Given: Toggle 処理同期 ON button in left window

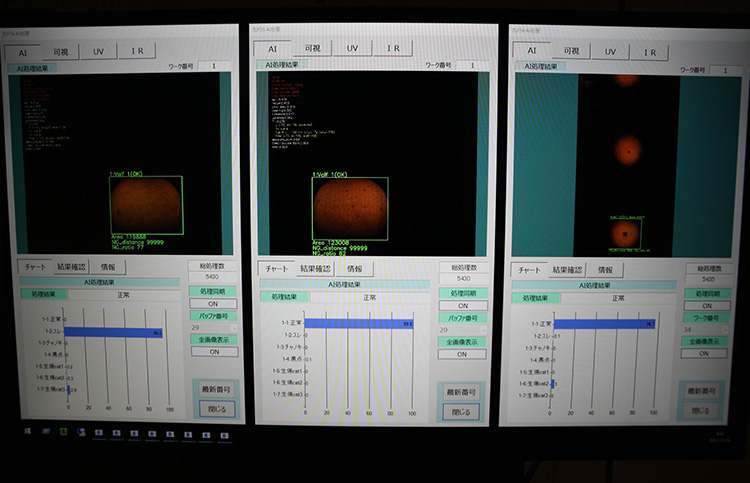Looking at the screenshot, I should click(x=213, y=304).
